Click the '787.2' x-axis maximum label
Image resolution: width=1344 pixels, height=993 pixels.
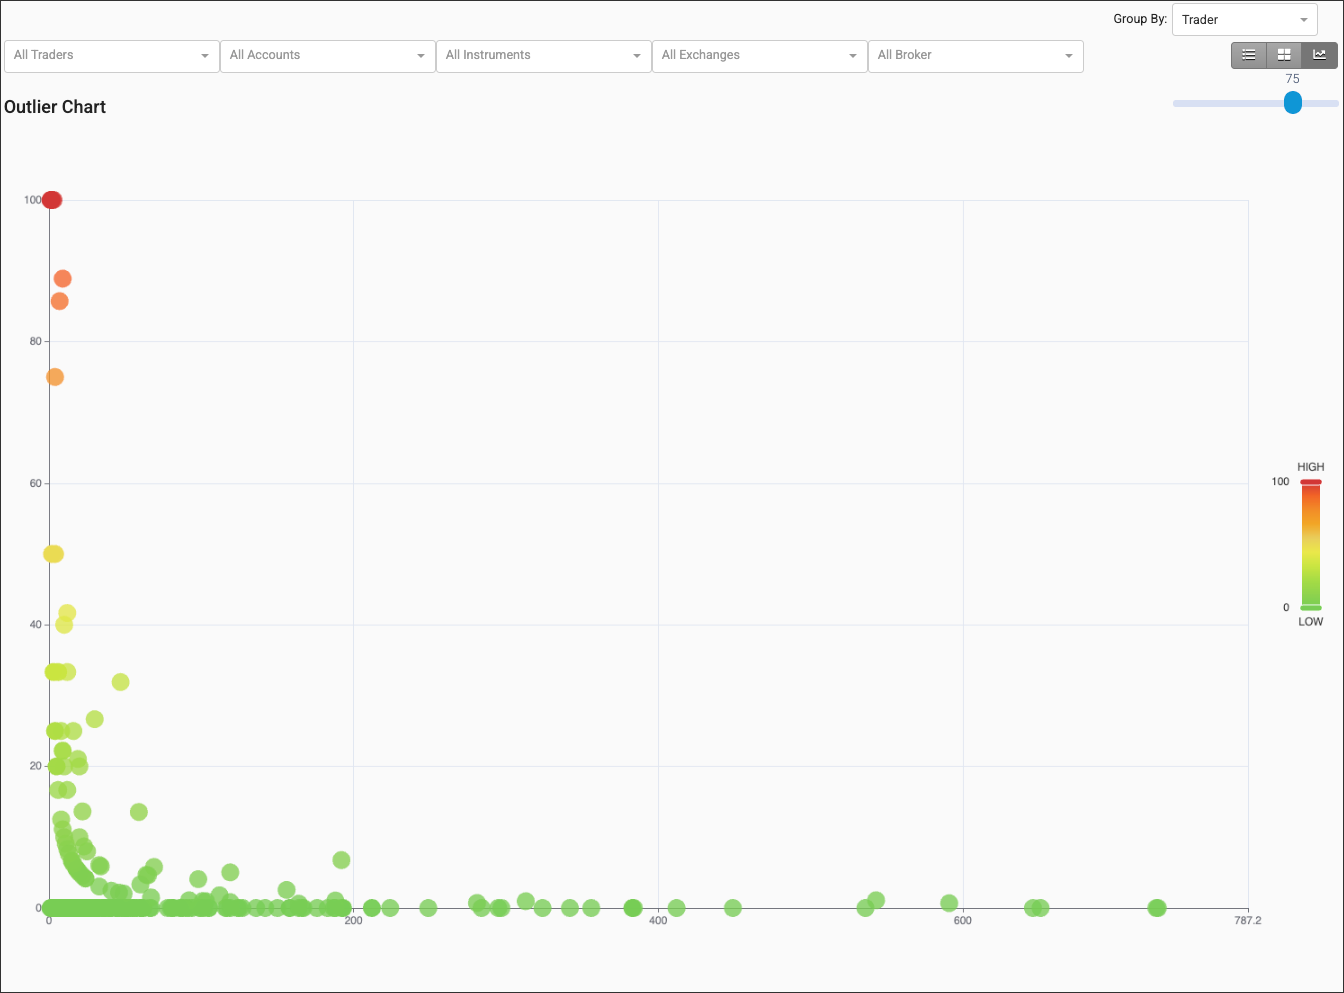pos(1248,921)
